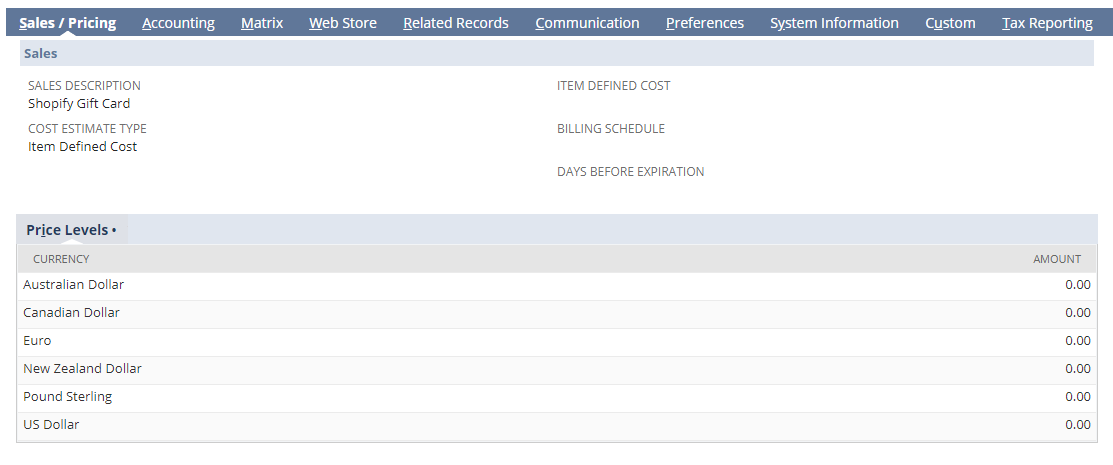This screenshot has height=465, width=1113.
Task: Select the Related Records tab
Action: [455, 23]
